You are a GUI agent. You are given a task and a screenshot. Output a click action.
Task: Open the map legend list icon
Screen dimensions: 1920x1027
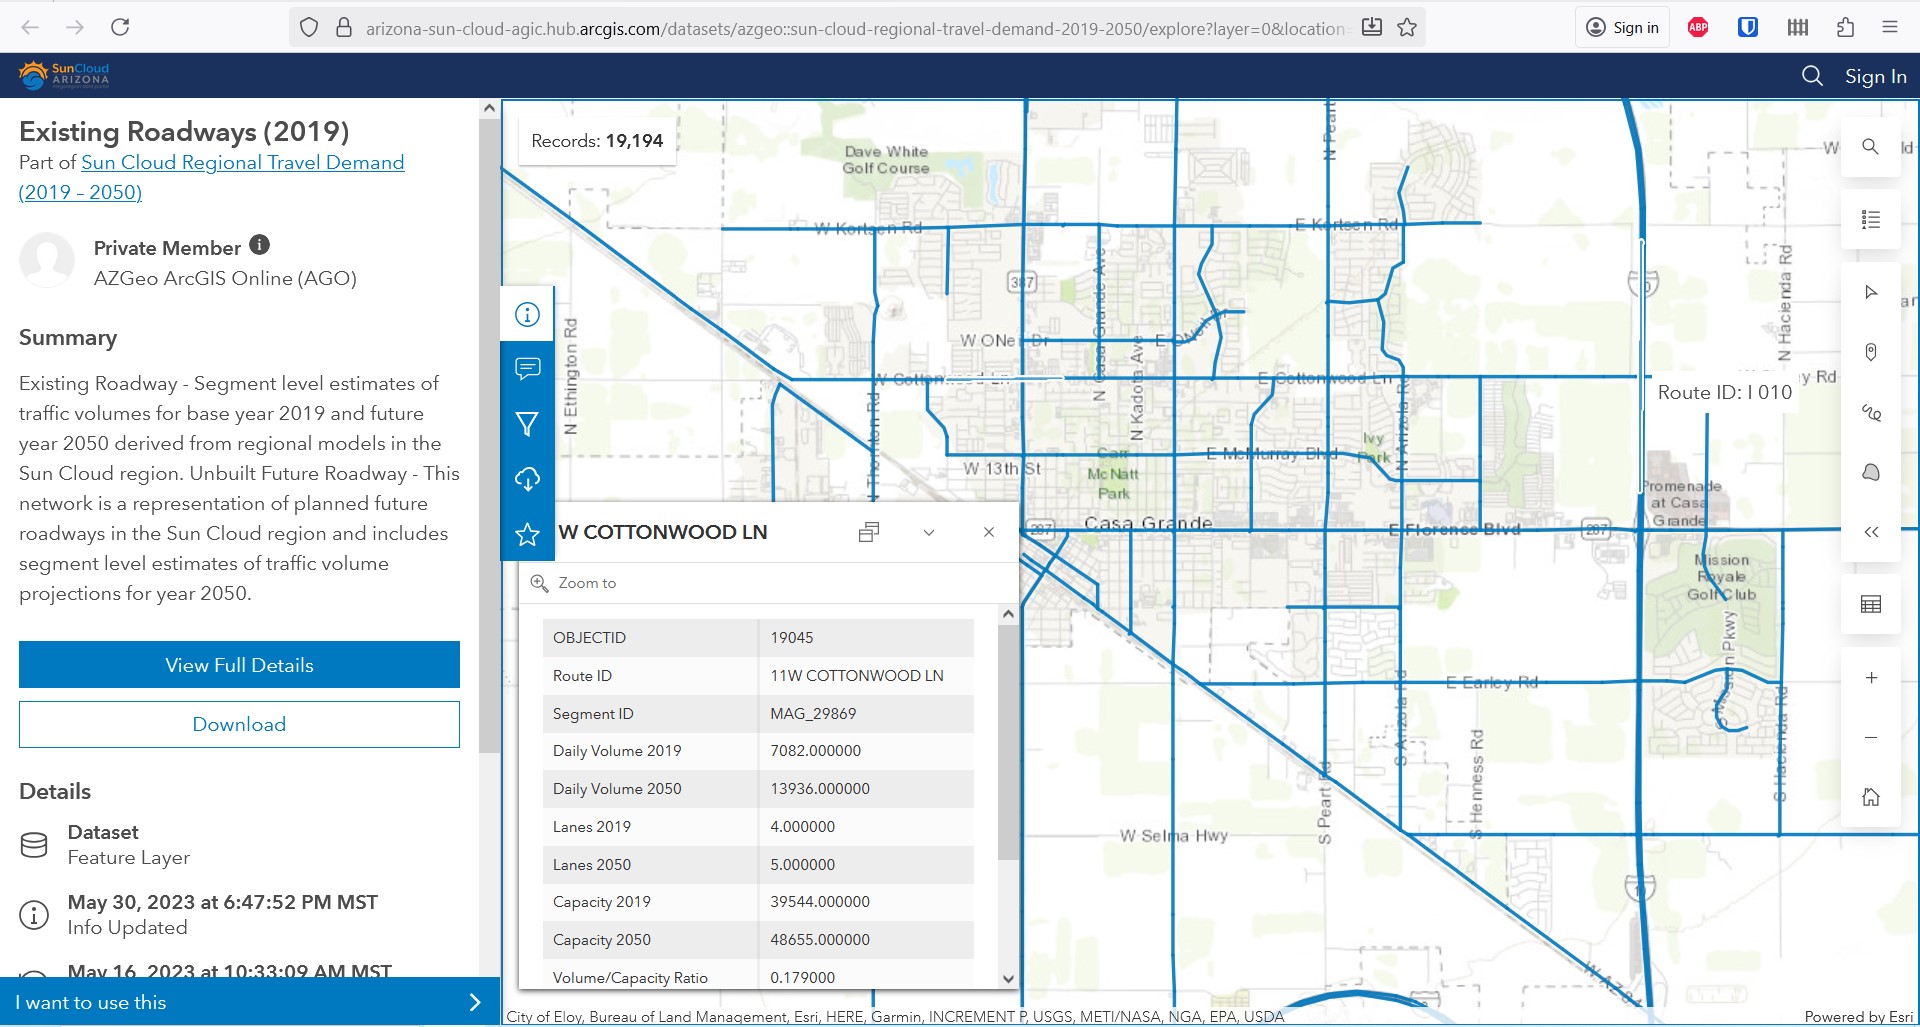(x=1870, y=220)
